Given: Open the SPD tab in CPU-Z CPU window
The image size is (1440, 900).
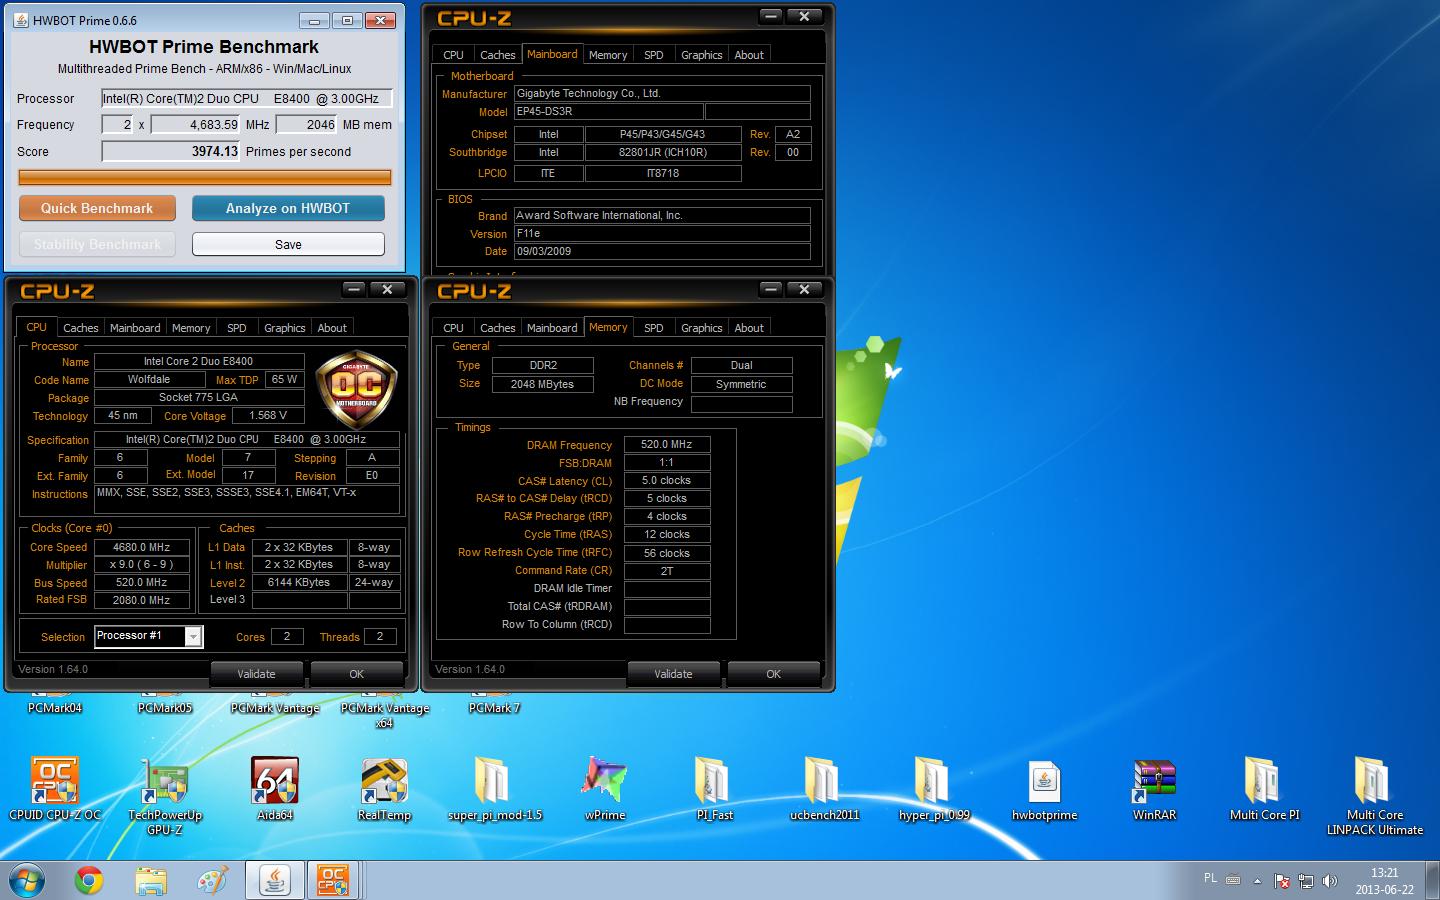Looking at the screenshot, I should point(236,328).
